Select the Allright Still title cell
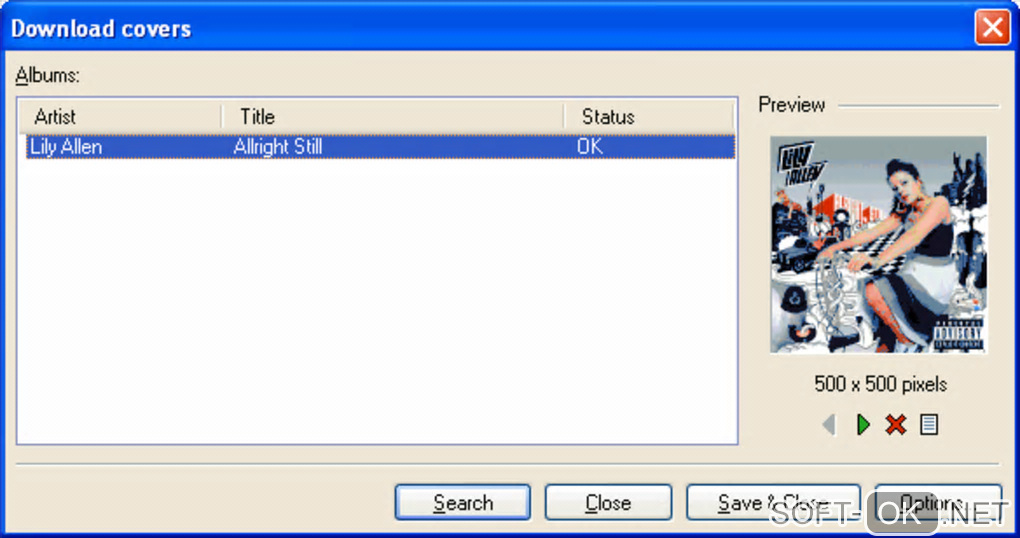 (278, 146)
